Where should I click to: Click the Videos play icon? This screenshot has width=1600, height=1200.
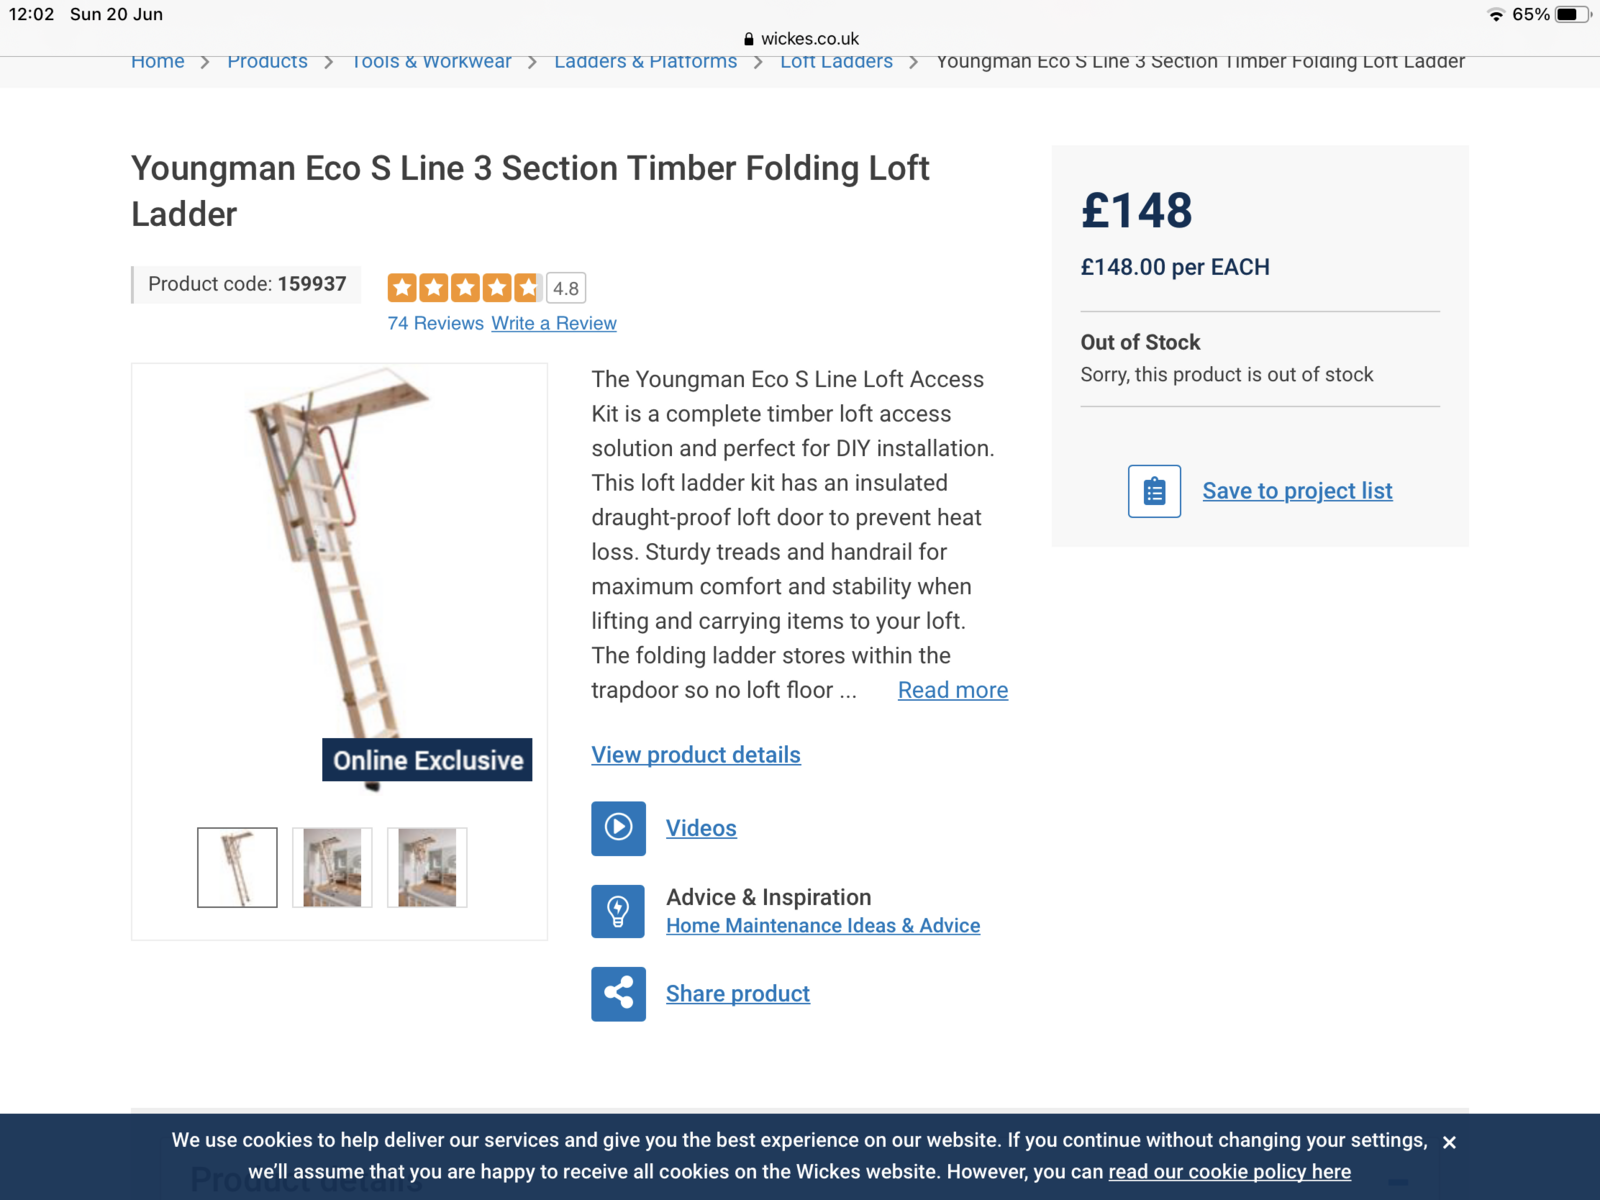coord(618,828)
